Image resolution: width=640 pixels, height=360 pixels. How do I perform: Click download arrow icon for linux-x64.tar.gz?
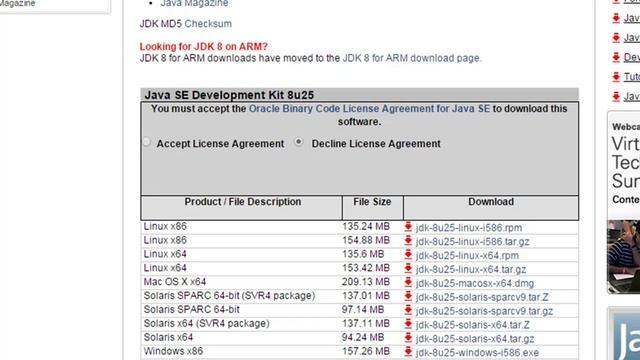coord(408,269)
